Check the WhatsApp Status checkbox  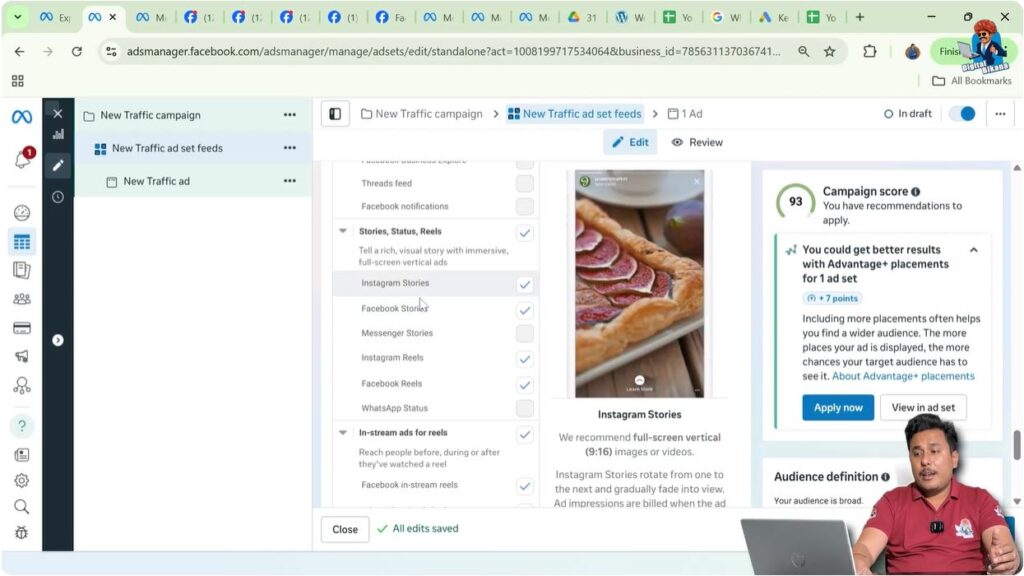coord(524,409)
